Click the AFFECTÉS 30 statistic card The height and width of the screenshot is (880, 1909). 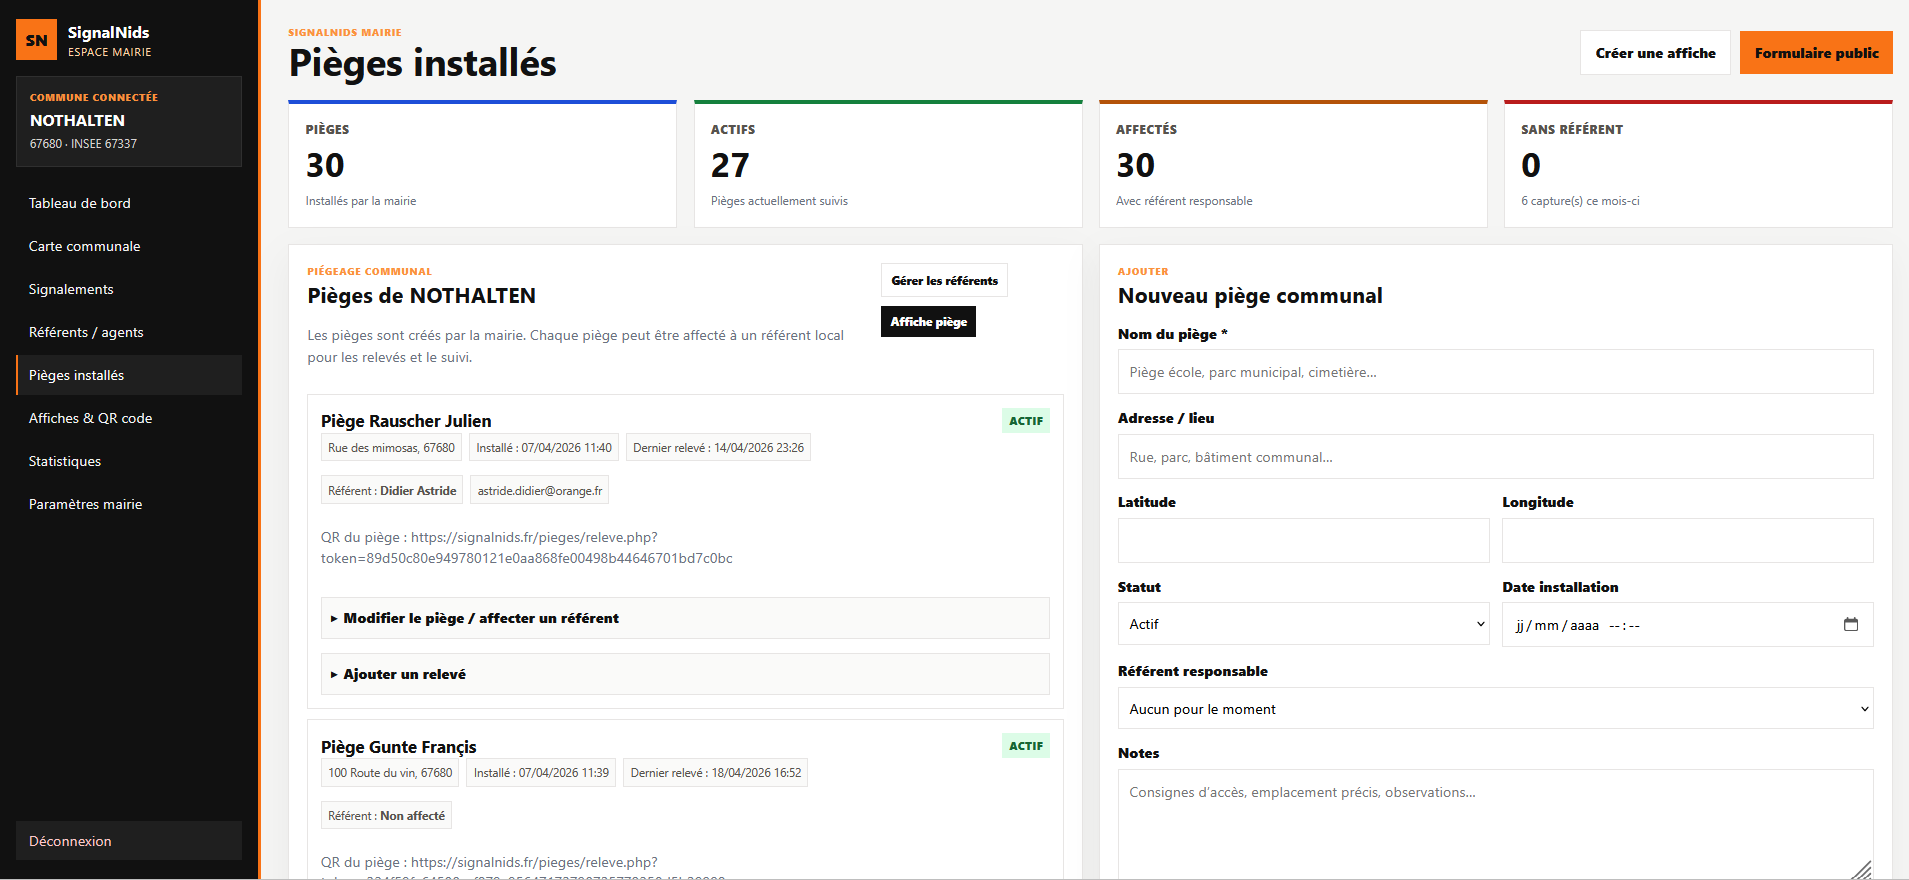click(x=1293, y=164)
